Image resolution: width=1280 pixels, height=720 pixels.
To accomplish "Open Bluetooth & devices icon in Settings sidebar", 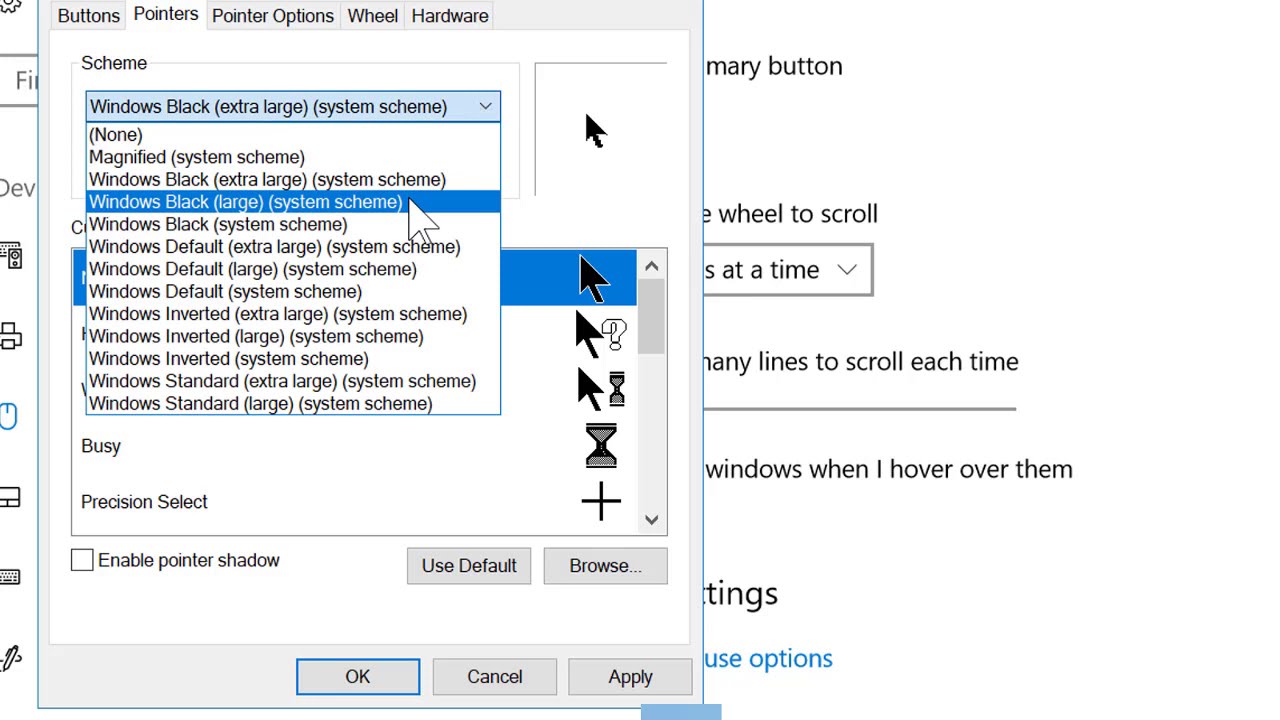I will point(11,255).
